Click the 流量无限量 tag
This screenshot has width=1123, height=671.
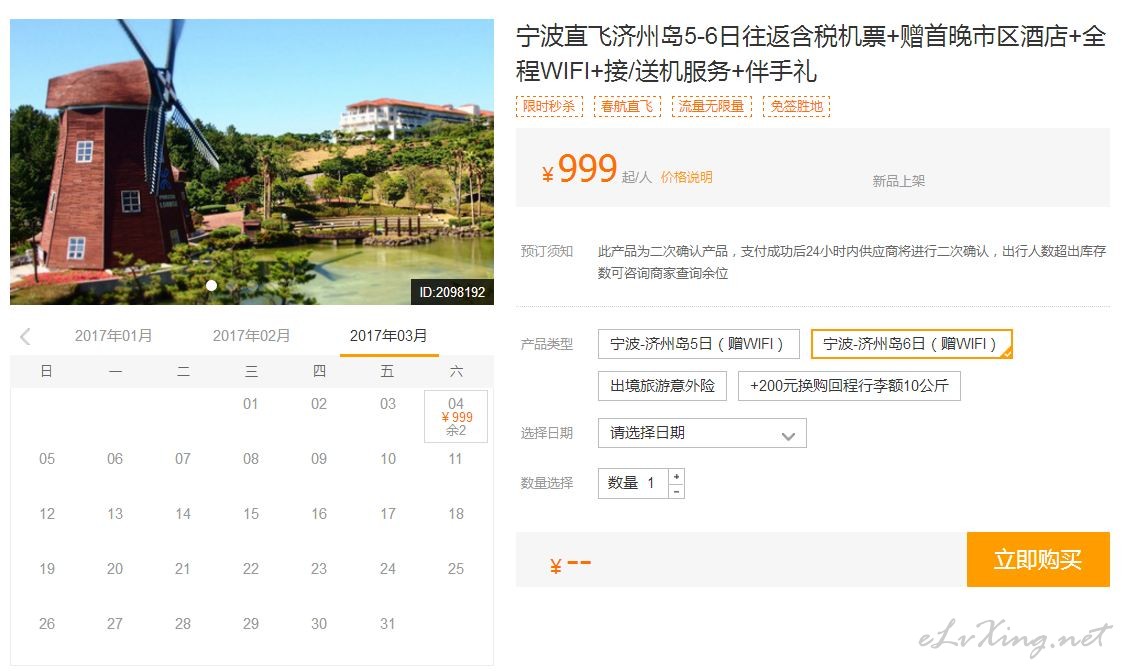click(712, 106)
